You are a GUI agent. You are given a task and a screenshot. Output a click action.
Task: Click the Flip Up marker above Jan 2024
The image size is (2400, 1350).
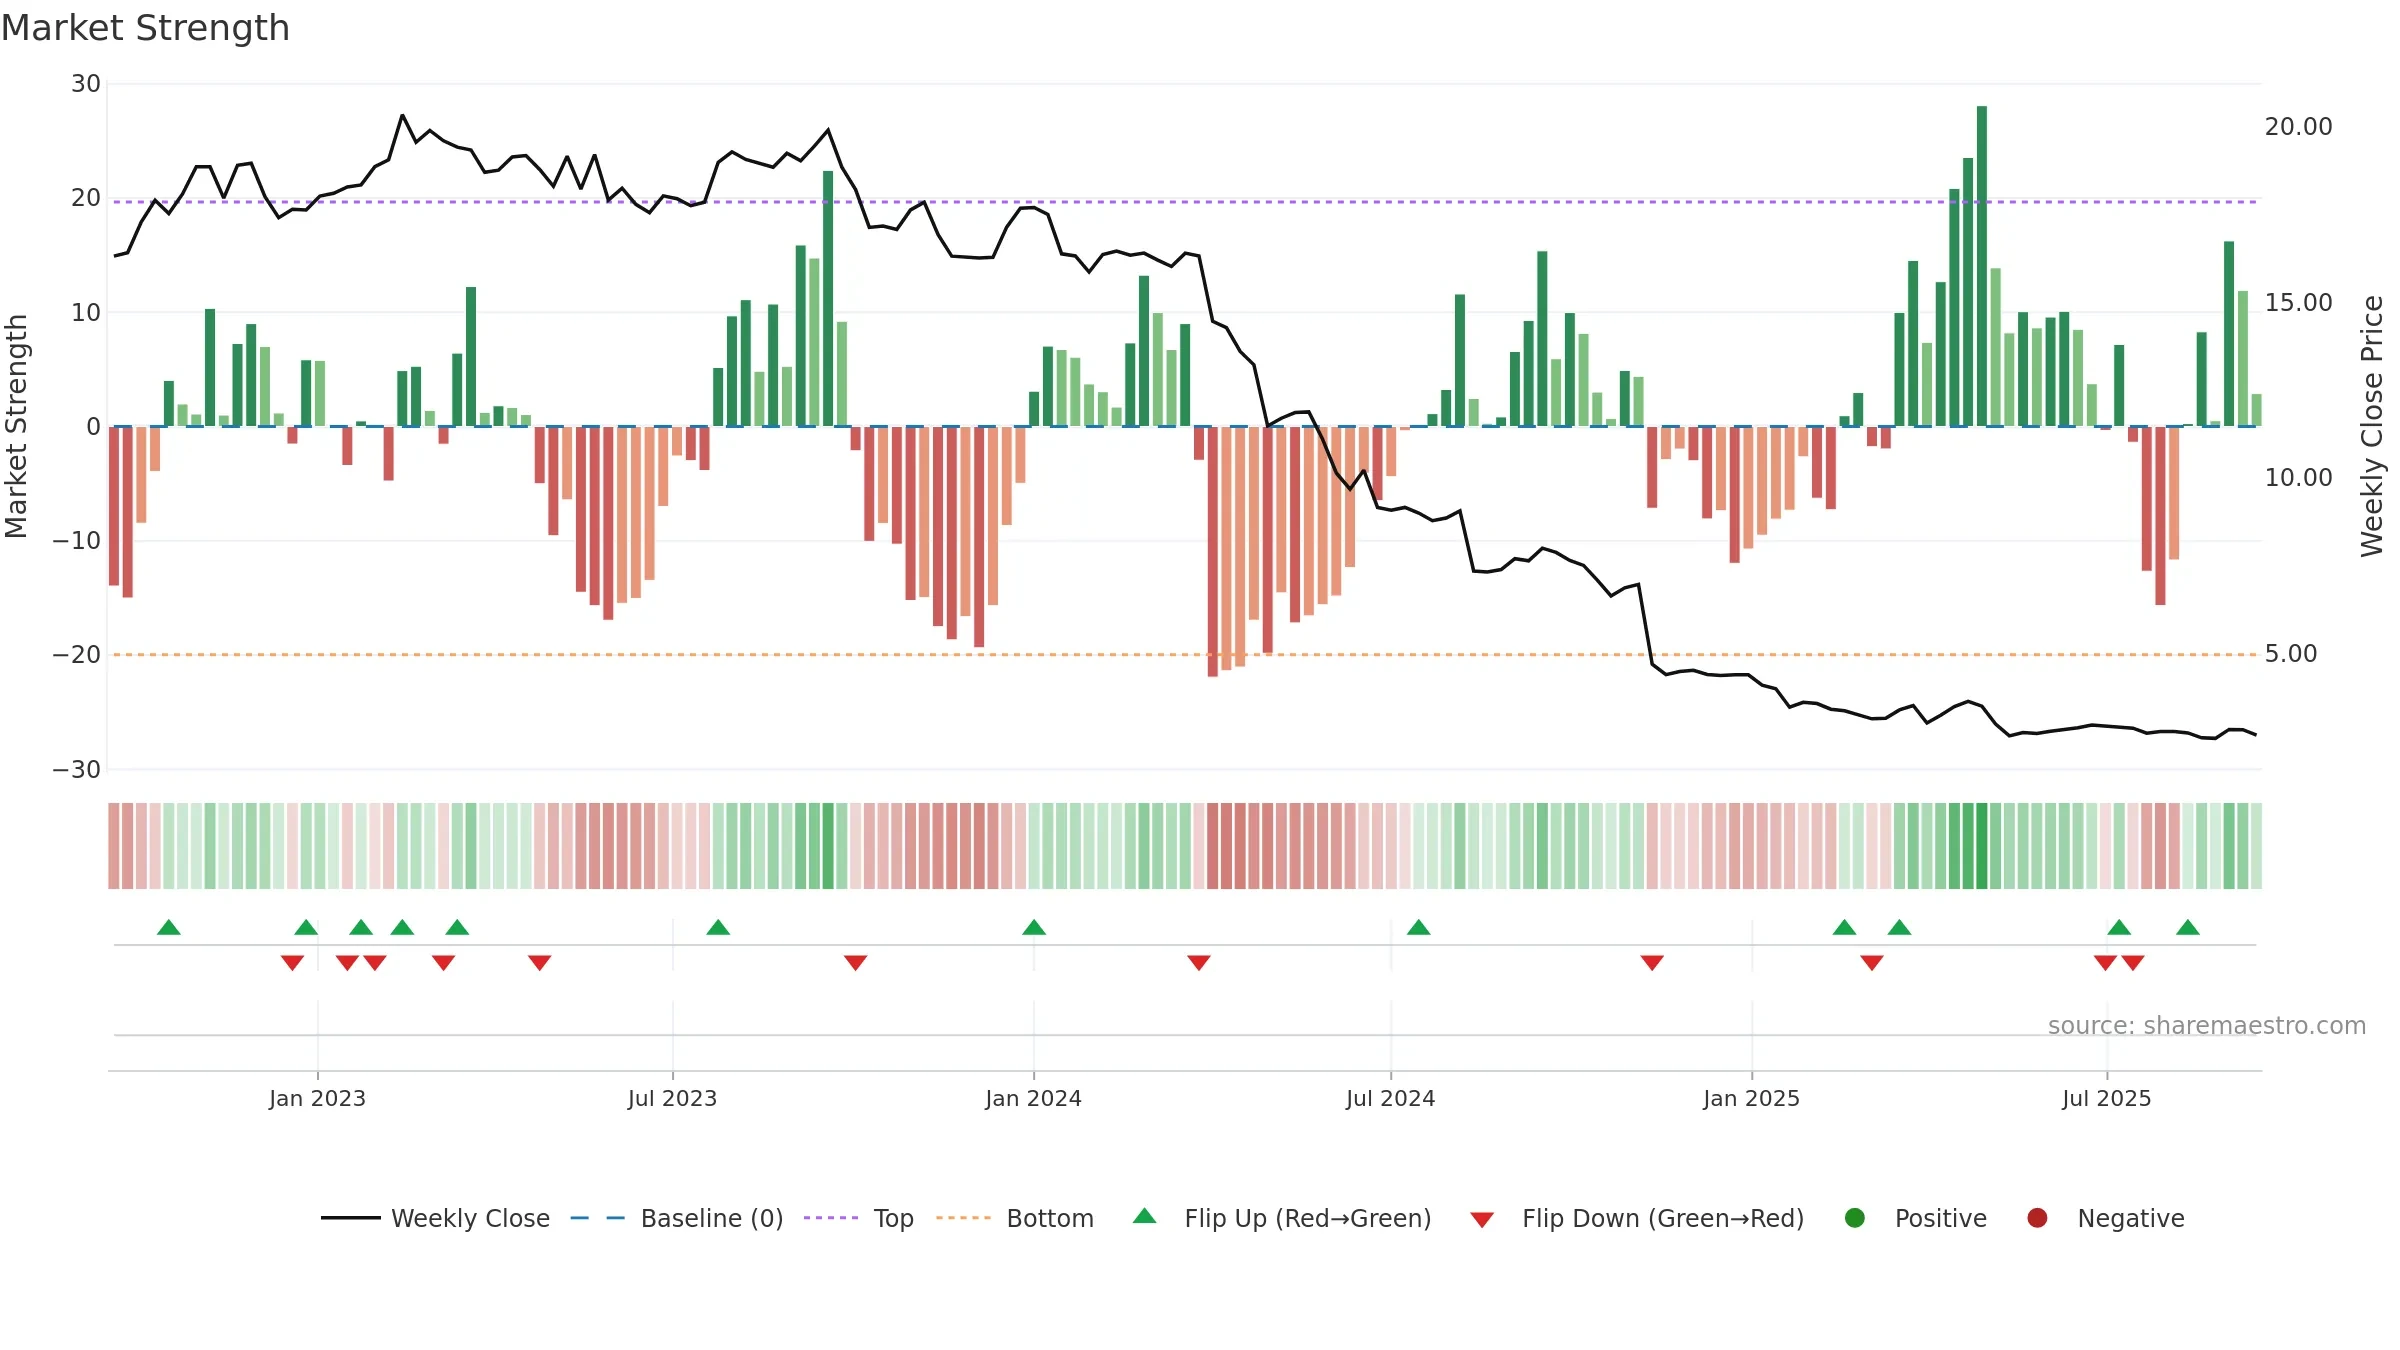point(1034,927)
